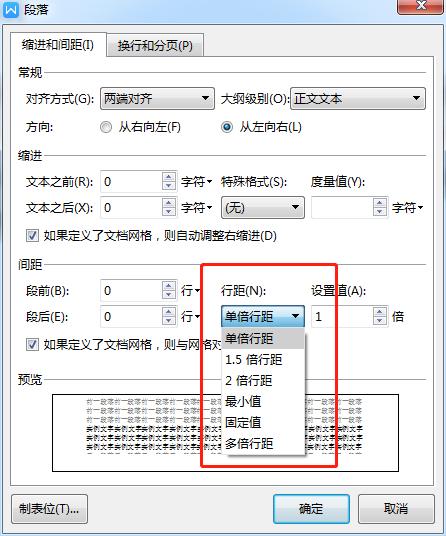Increase the 设置值 line spacing value
Image resolution: width=446 pixels, height=536 pixels.
pos(380,312)
